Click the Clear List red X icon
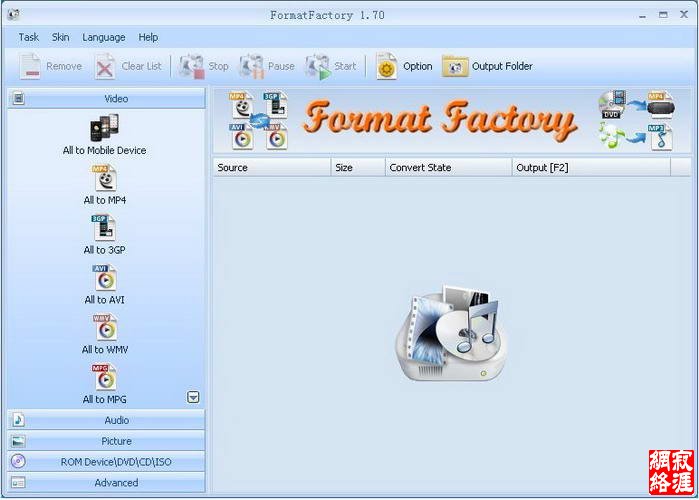Image resolution: width=699 pixels, height=500 pixels. tap(105, 66)
